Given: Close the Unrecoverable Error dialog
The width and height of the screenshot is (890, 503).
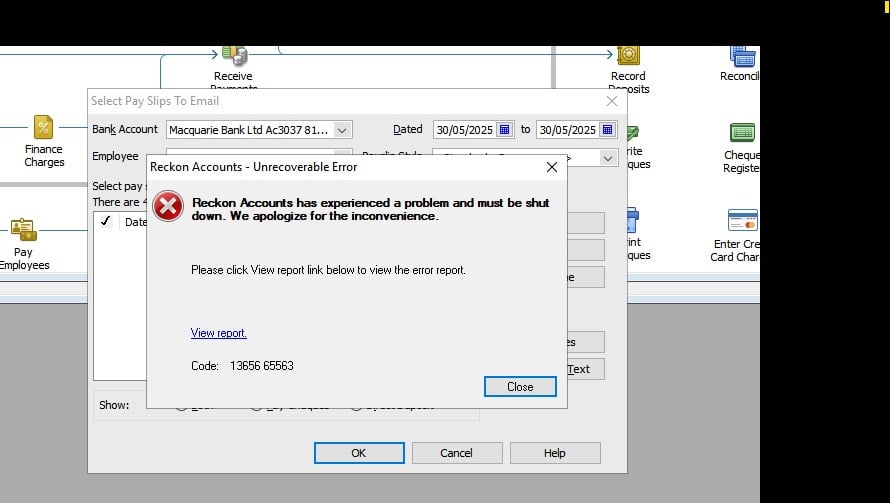Looking at the screenshot, I should click(x=520, y=387).
